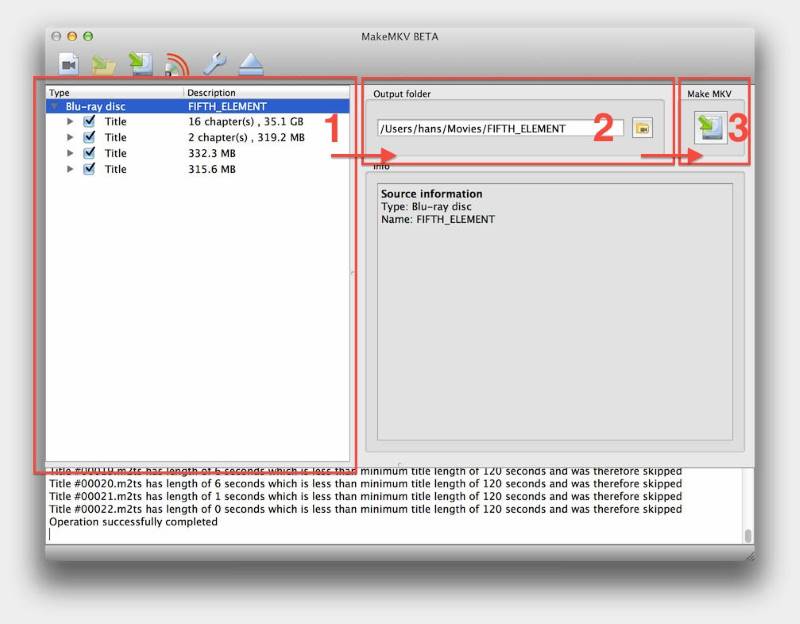Viewport: 800px width, 624px height.
Task: Click the open folder toolbar icon
Action: (x=104, y=65)
